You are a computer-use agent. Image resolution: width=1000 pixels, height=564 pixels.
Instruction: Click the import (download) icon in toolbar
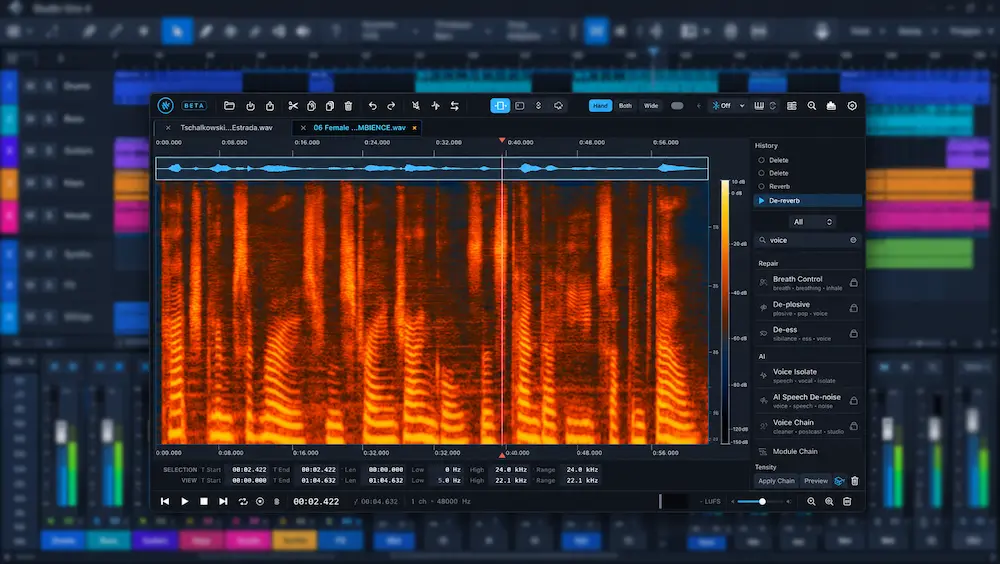(250, 106)
